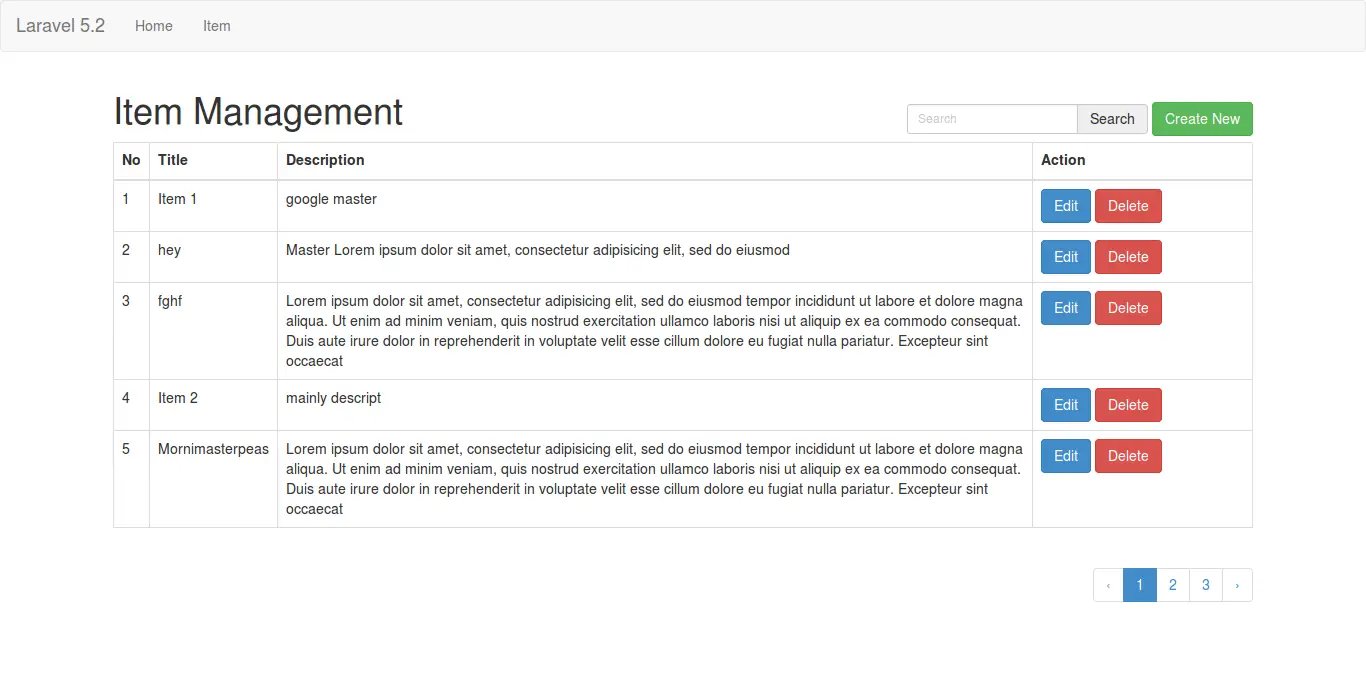1366x673 pixels.
Task: Delete the Mornimasterpeas row
Action: tap(1128, 456)
